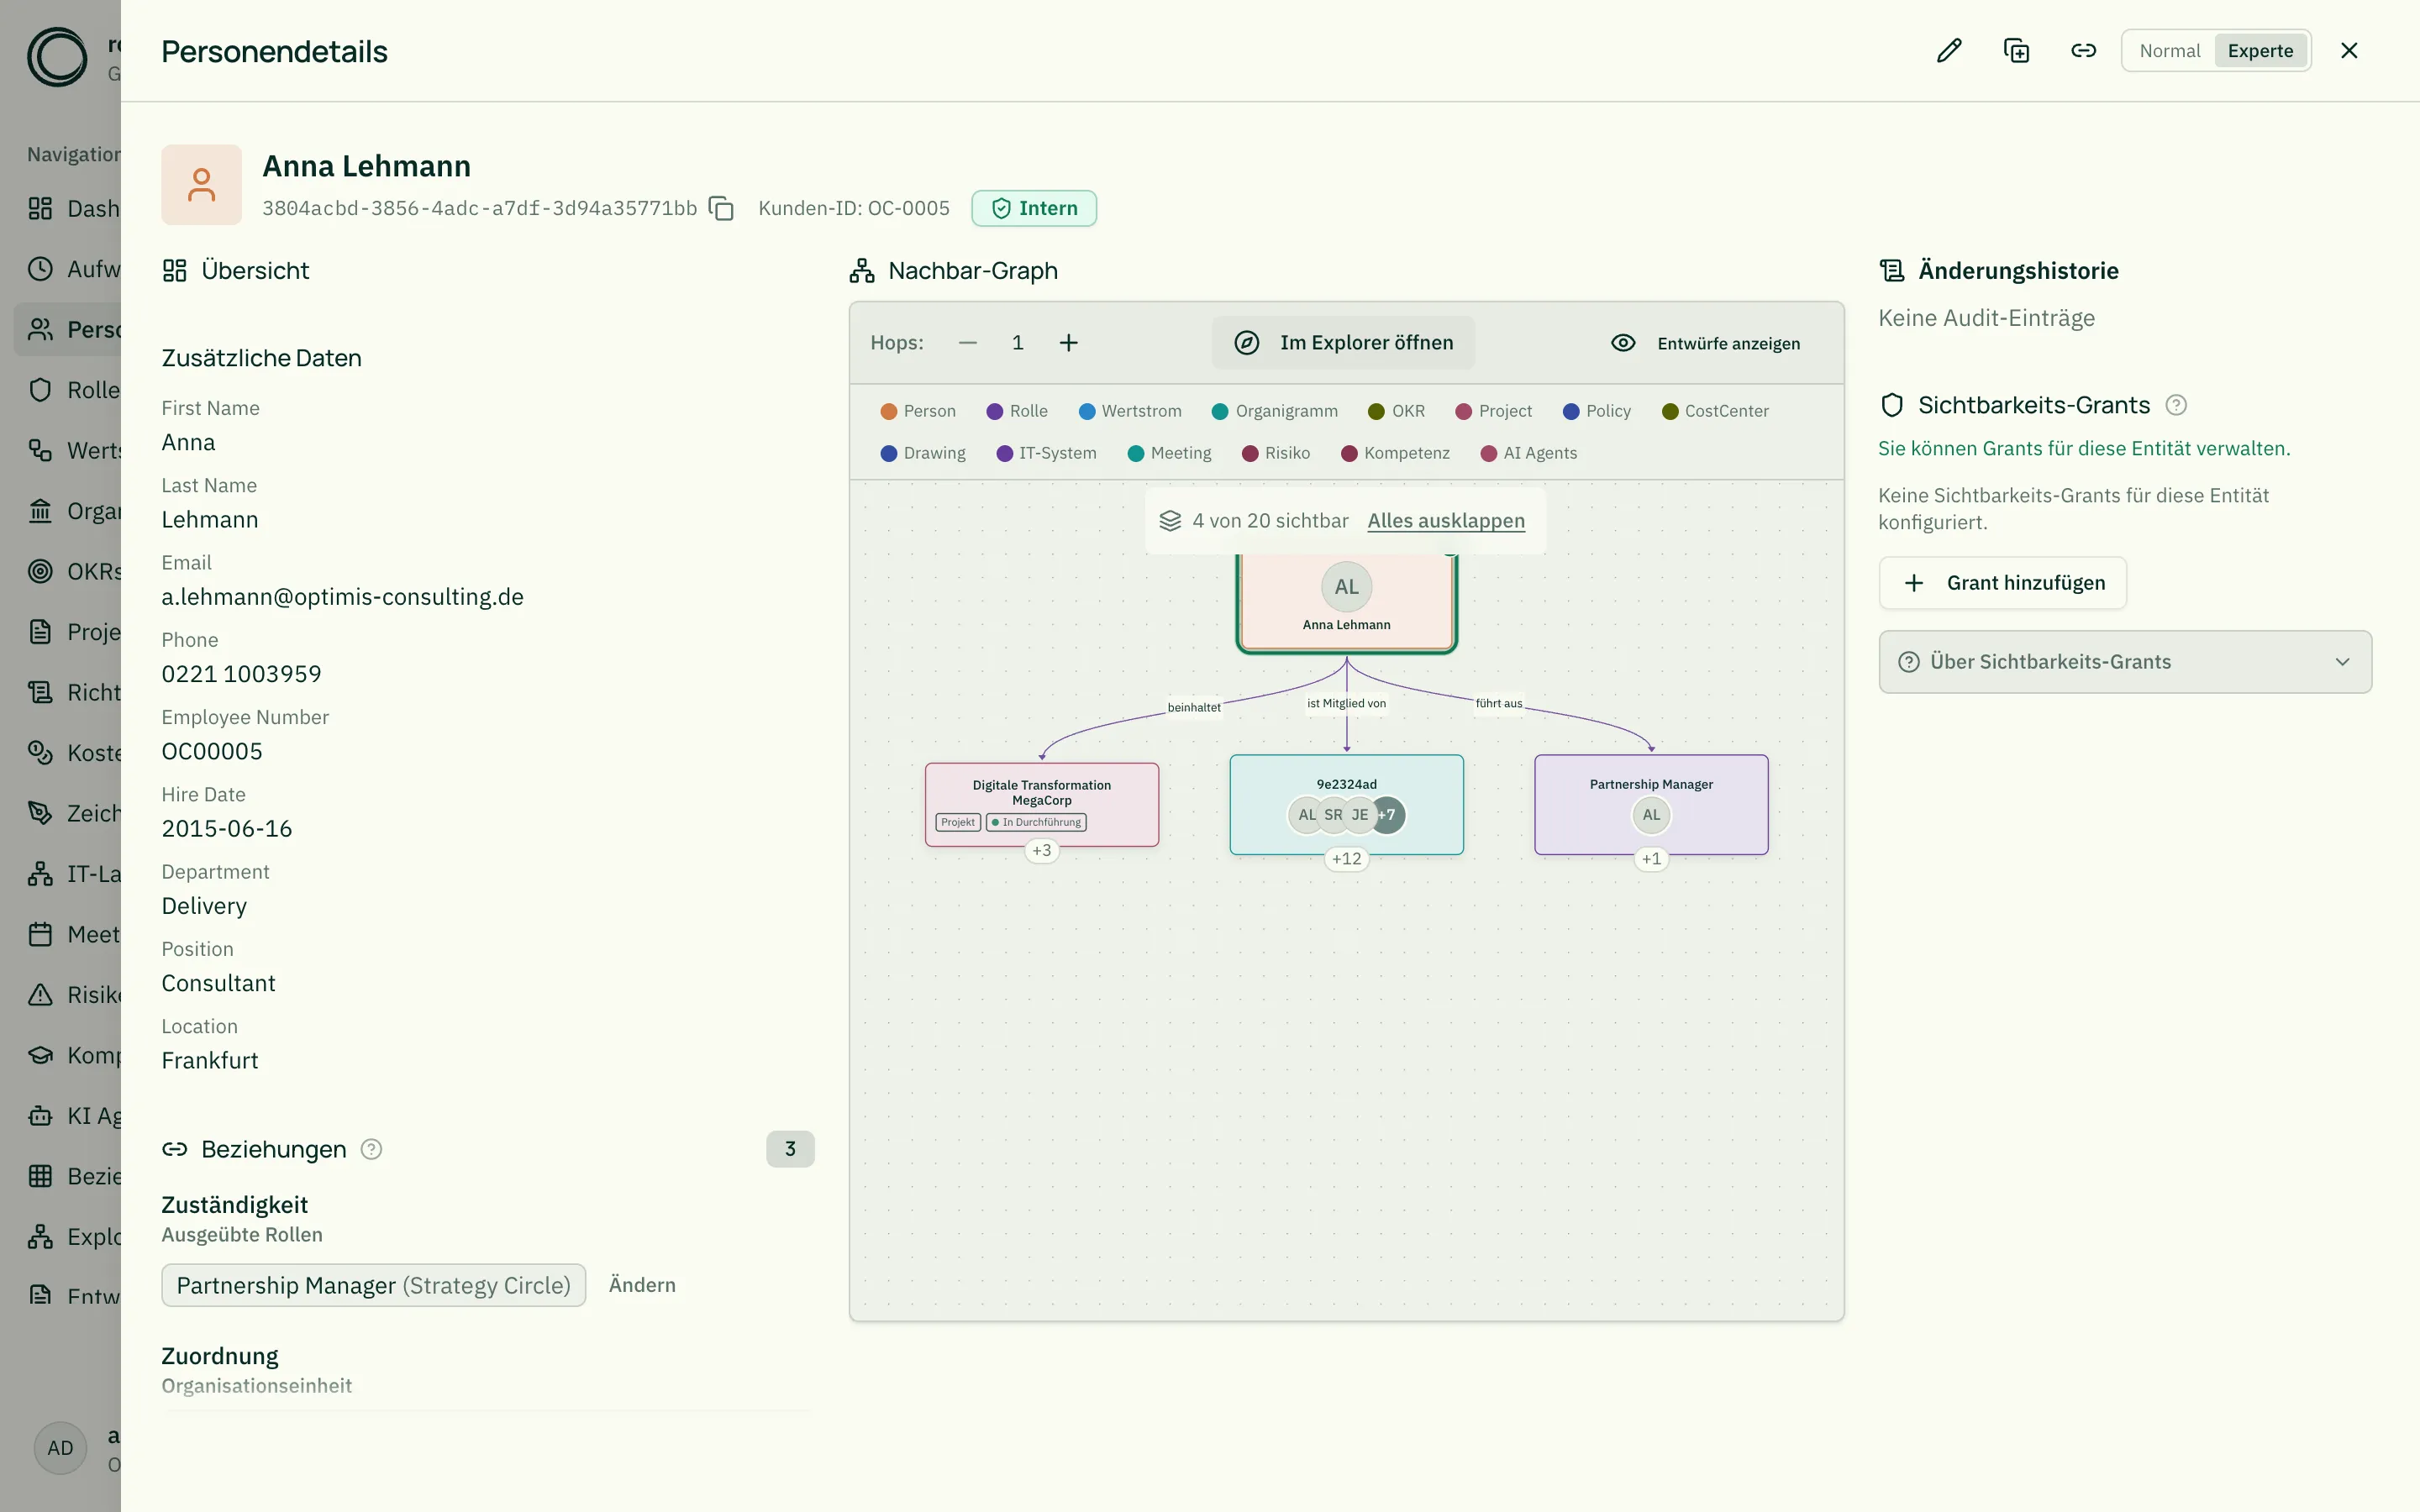Image resolution: width=2420 pixels, height=1512 pixels.
Task: Switch to Normal mode
Action: click(x=2169, y=51)
